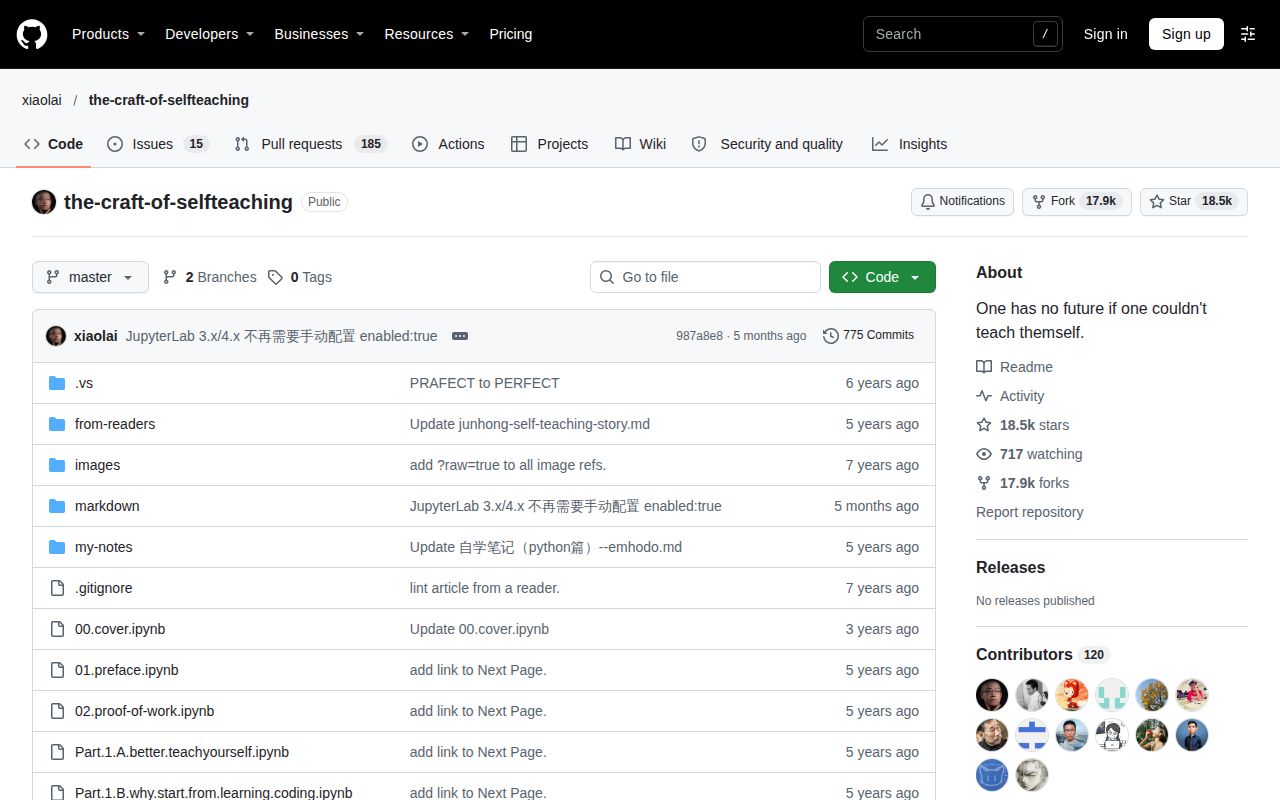Open 01.preface.ipynb file
This screenshot has height=800, width=1280.
pos(127,670)
